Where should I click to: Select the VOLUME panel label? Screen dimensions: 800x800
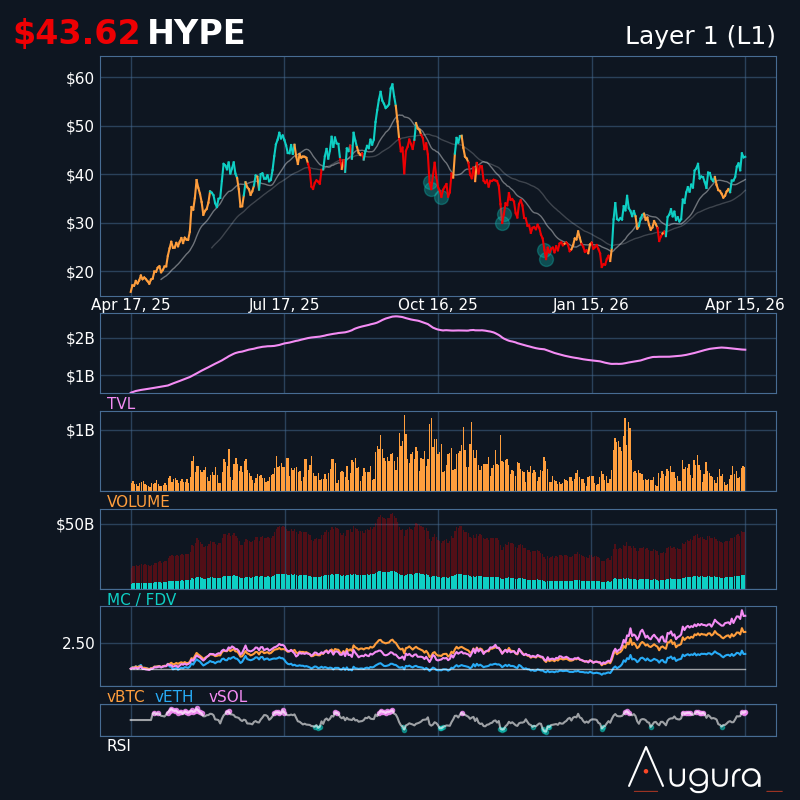[138, 502]
